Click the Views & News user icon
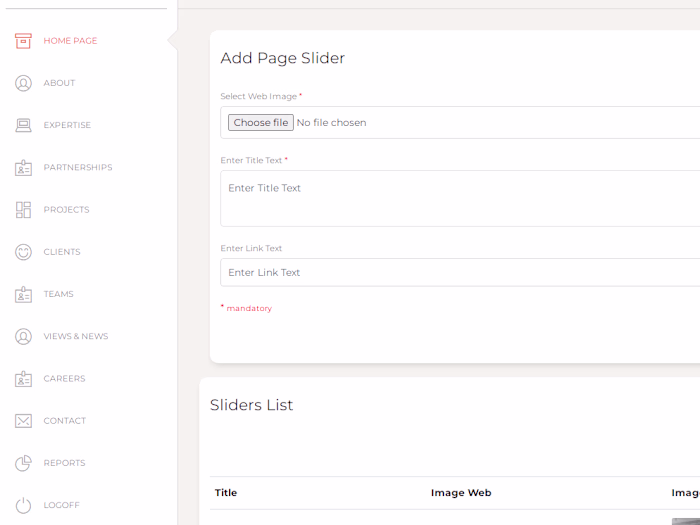This screenshot has width=700, height=525. 23,336
